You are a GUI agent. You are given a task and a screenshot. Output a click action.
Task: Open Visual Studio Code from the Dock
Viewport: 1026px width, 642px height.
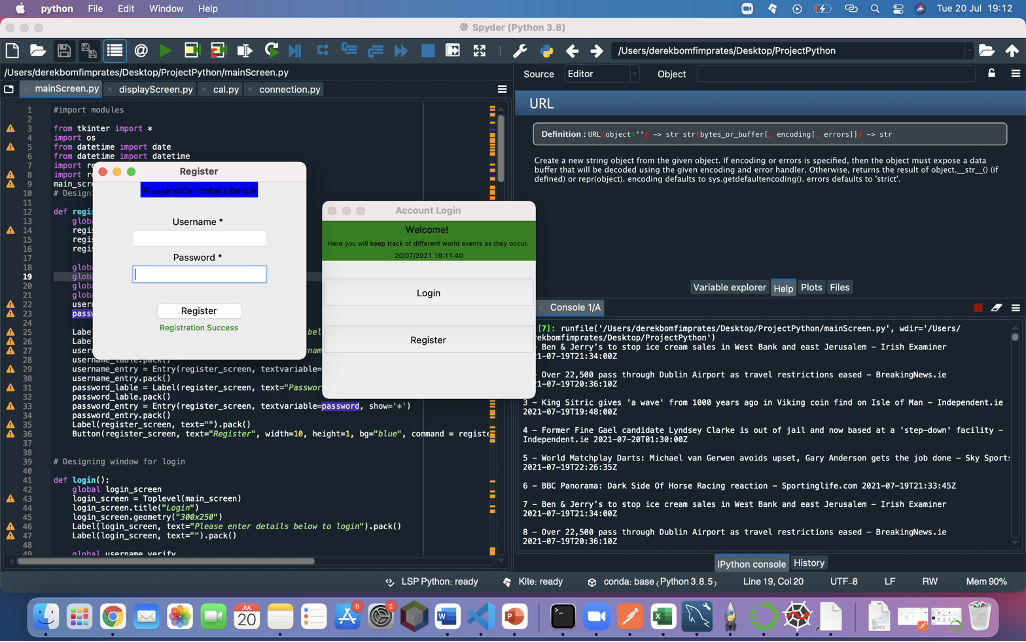click(x=481, y=616)
